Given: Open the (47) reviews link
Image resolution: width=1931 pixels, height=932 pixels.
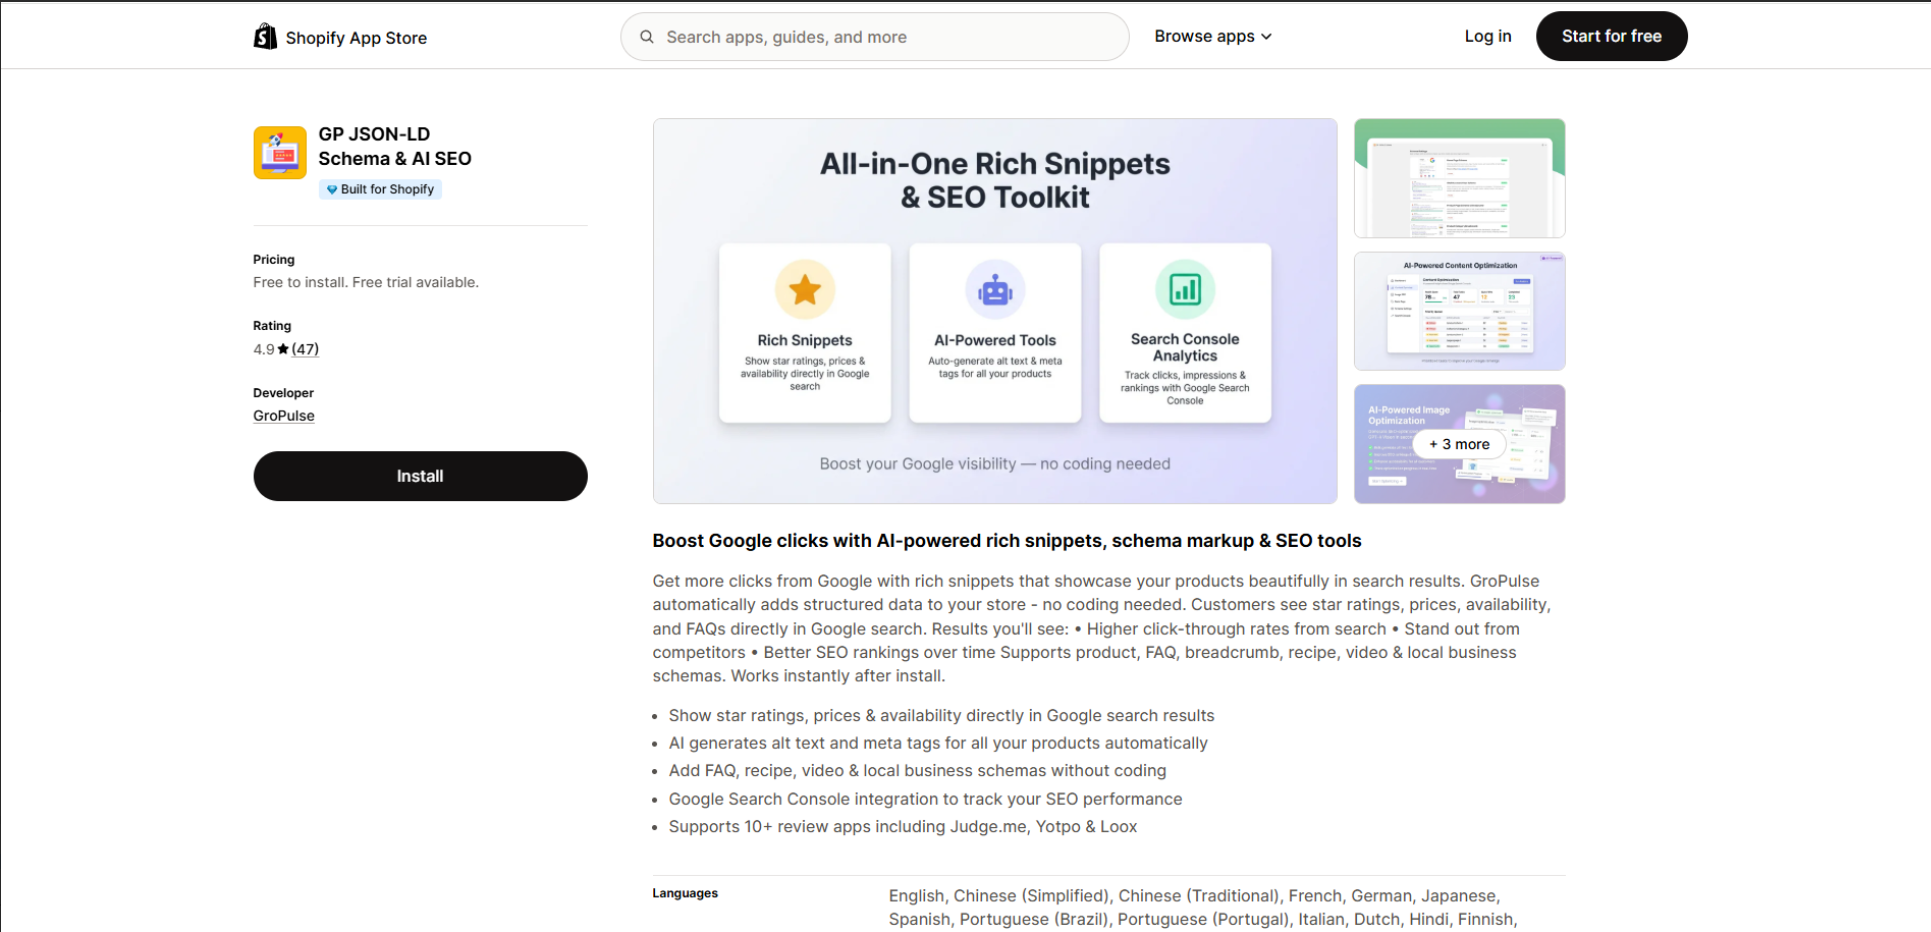Looking at the screenshot, I should pyautogui.click(x=305, y=349).
